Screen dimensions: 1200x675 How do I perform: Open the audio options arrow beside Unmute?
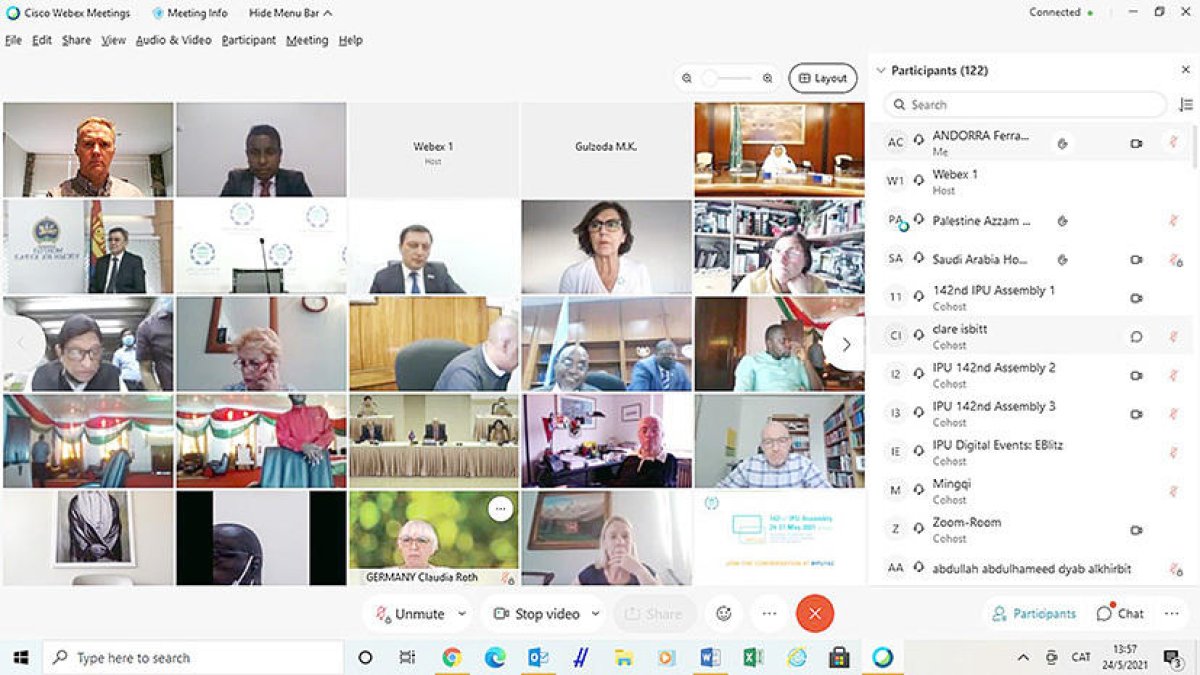pos(461,613)
